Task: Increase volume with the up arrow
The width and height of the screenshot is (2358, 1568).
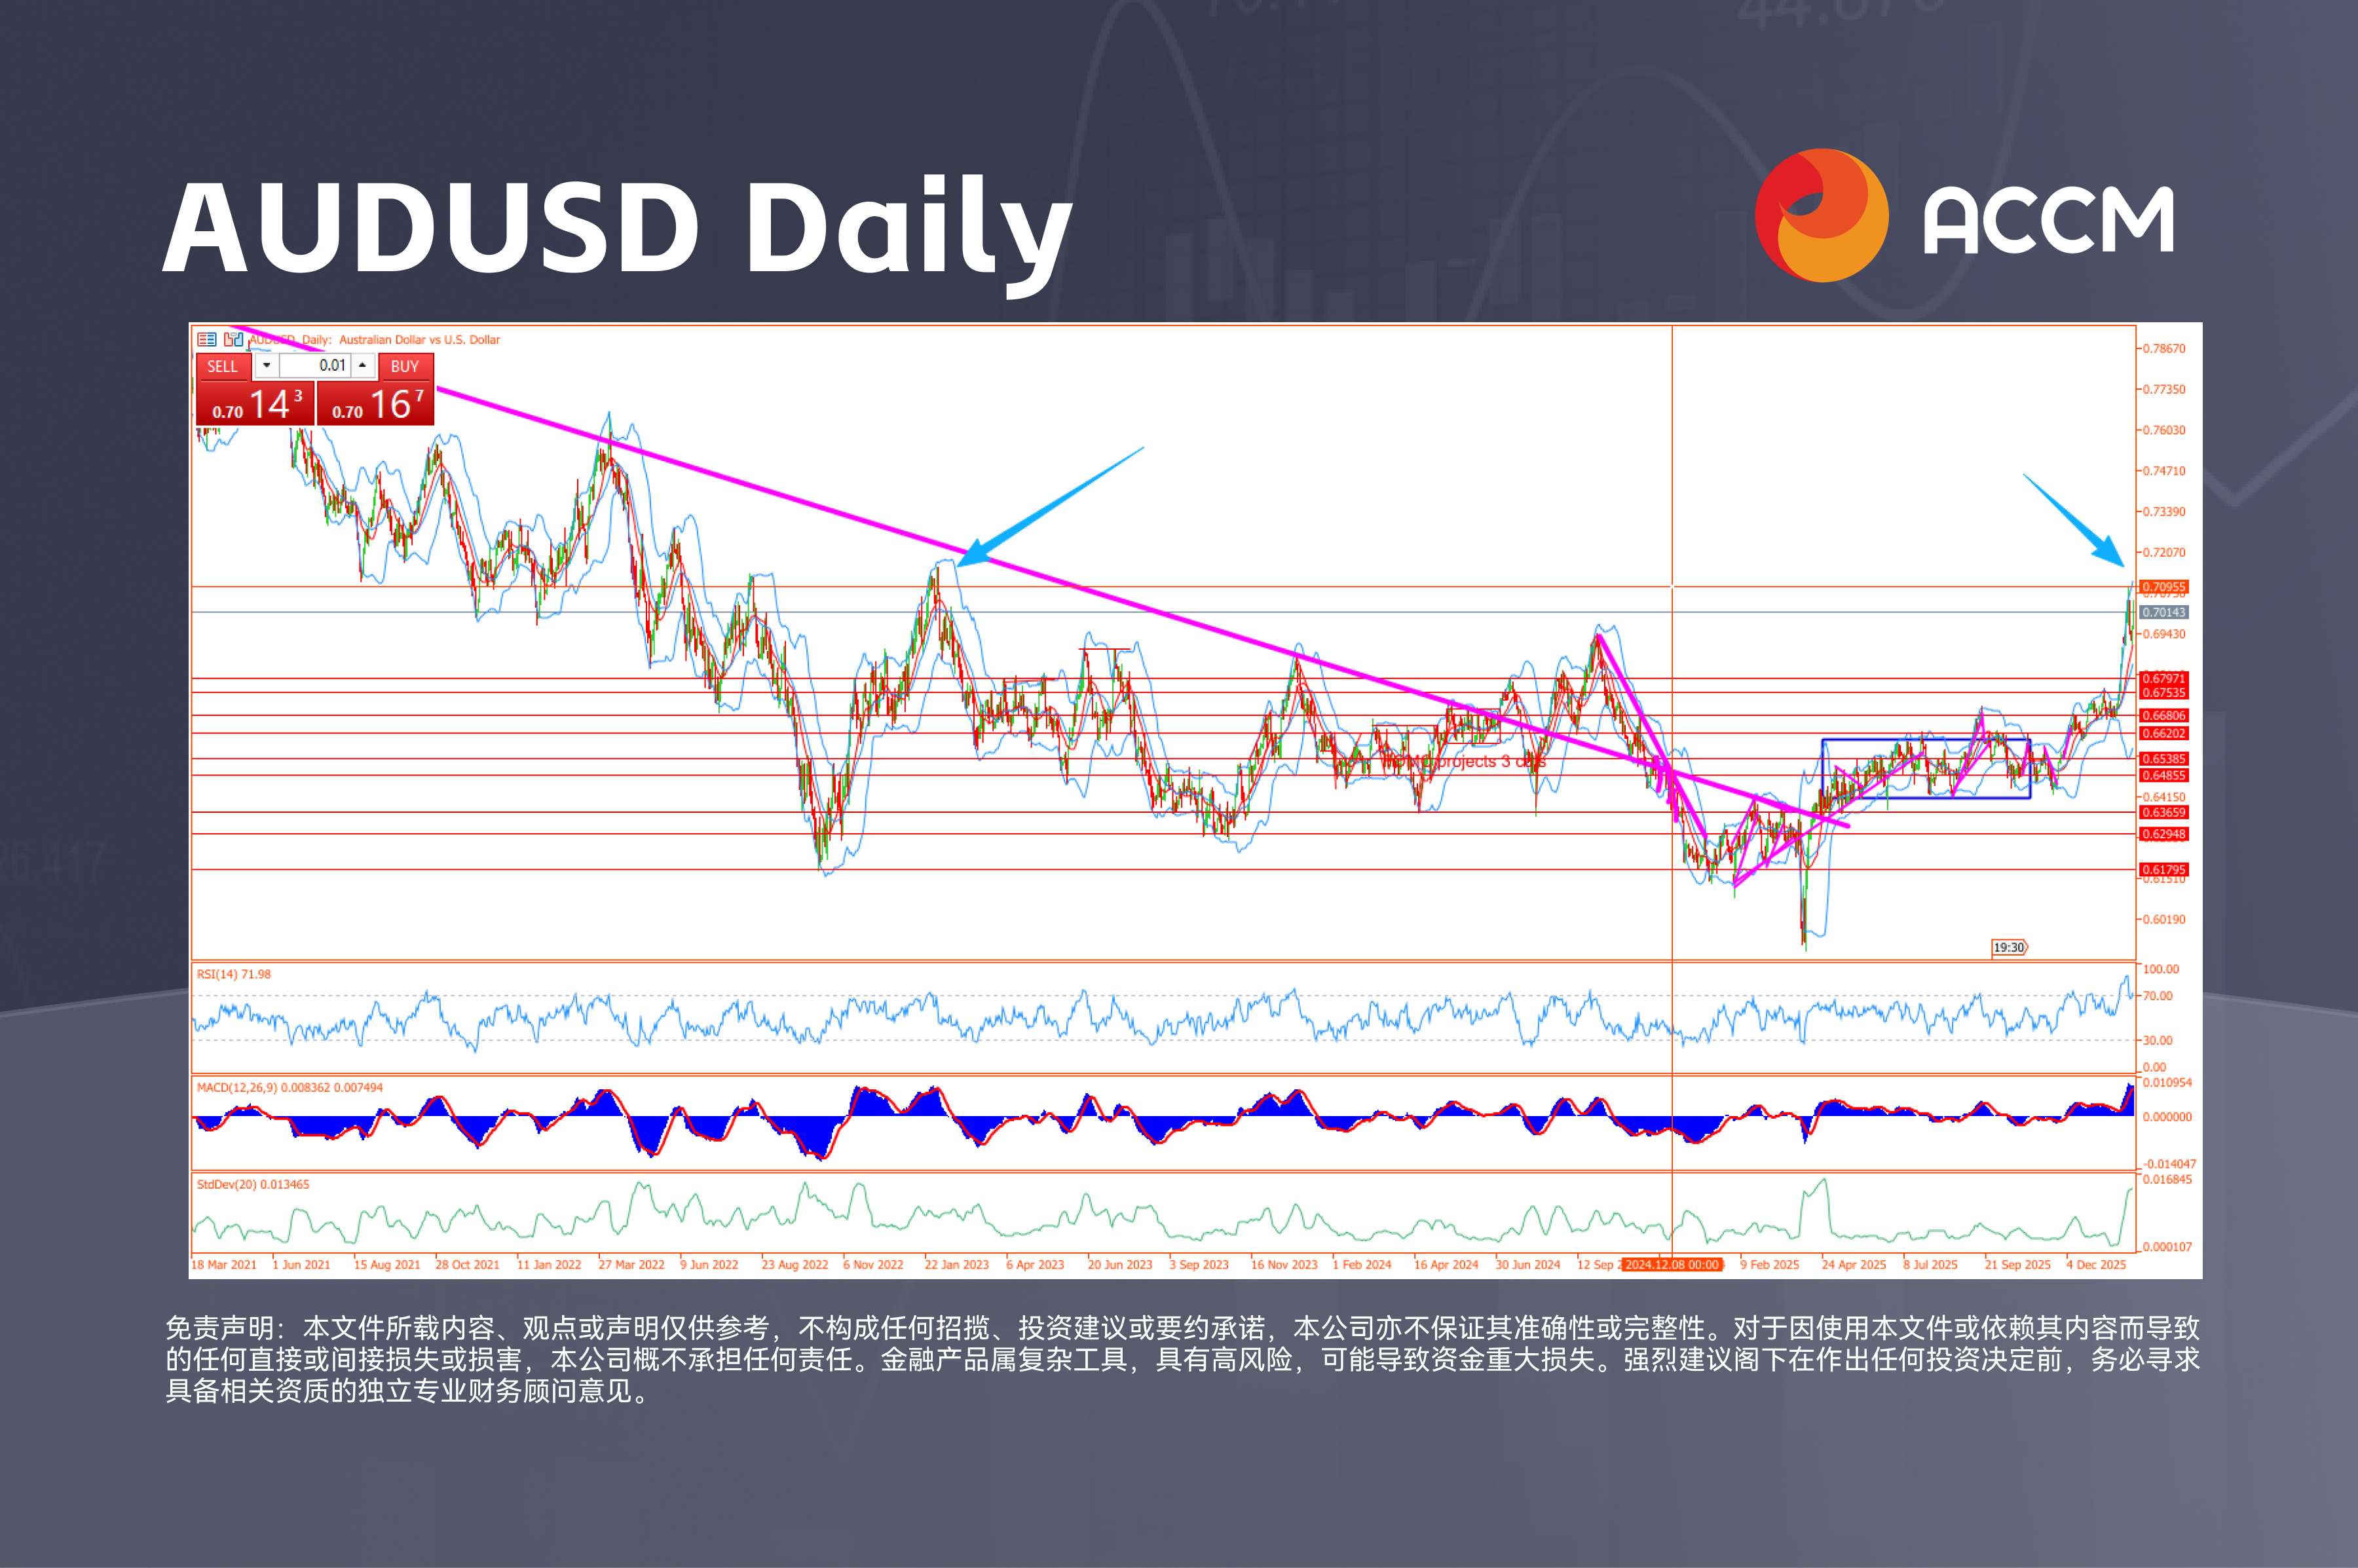Action: point(363,366)
